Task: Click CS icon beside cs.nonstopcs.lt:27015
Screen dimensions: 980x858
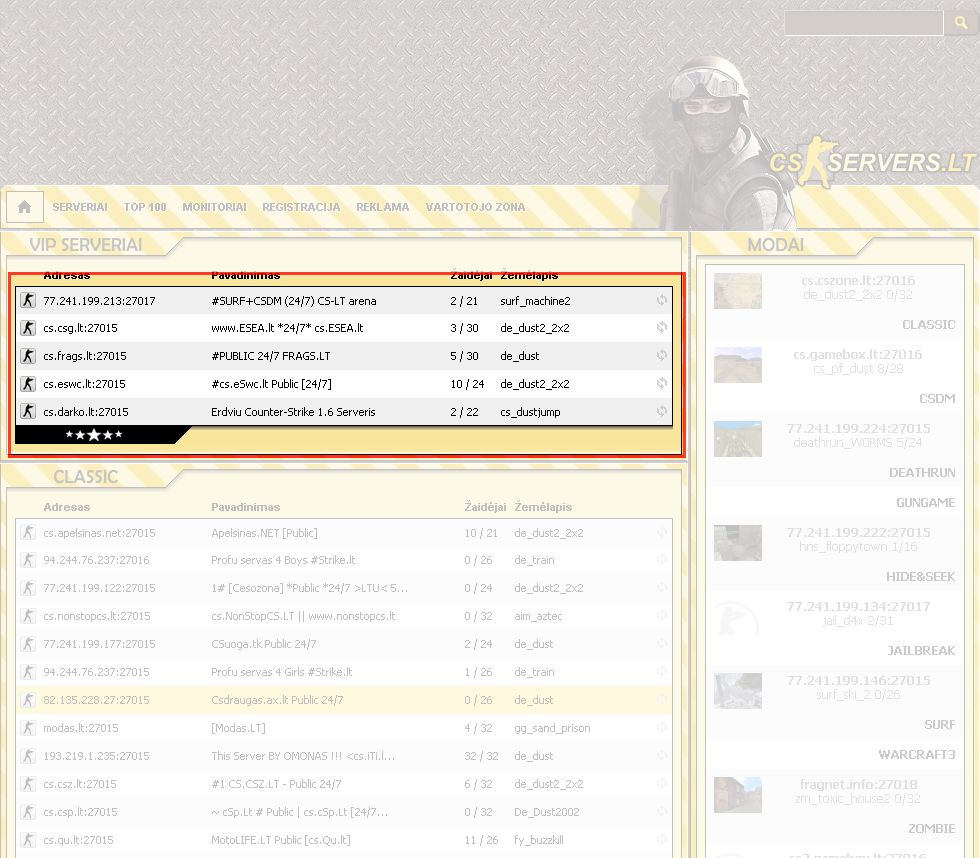Action: tap(28, 616)
